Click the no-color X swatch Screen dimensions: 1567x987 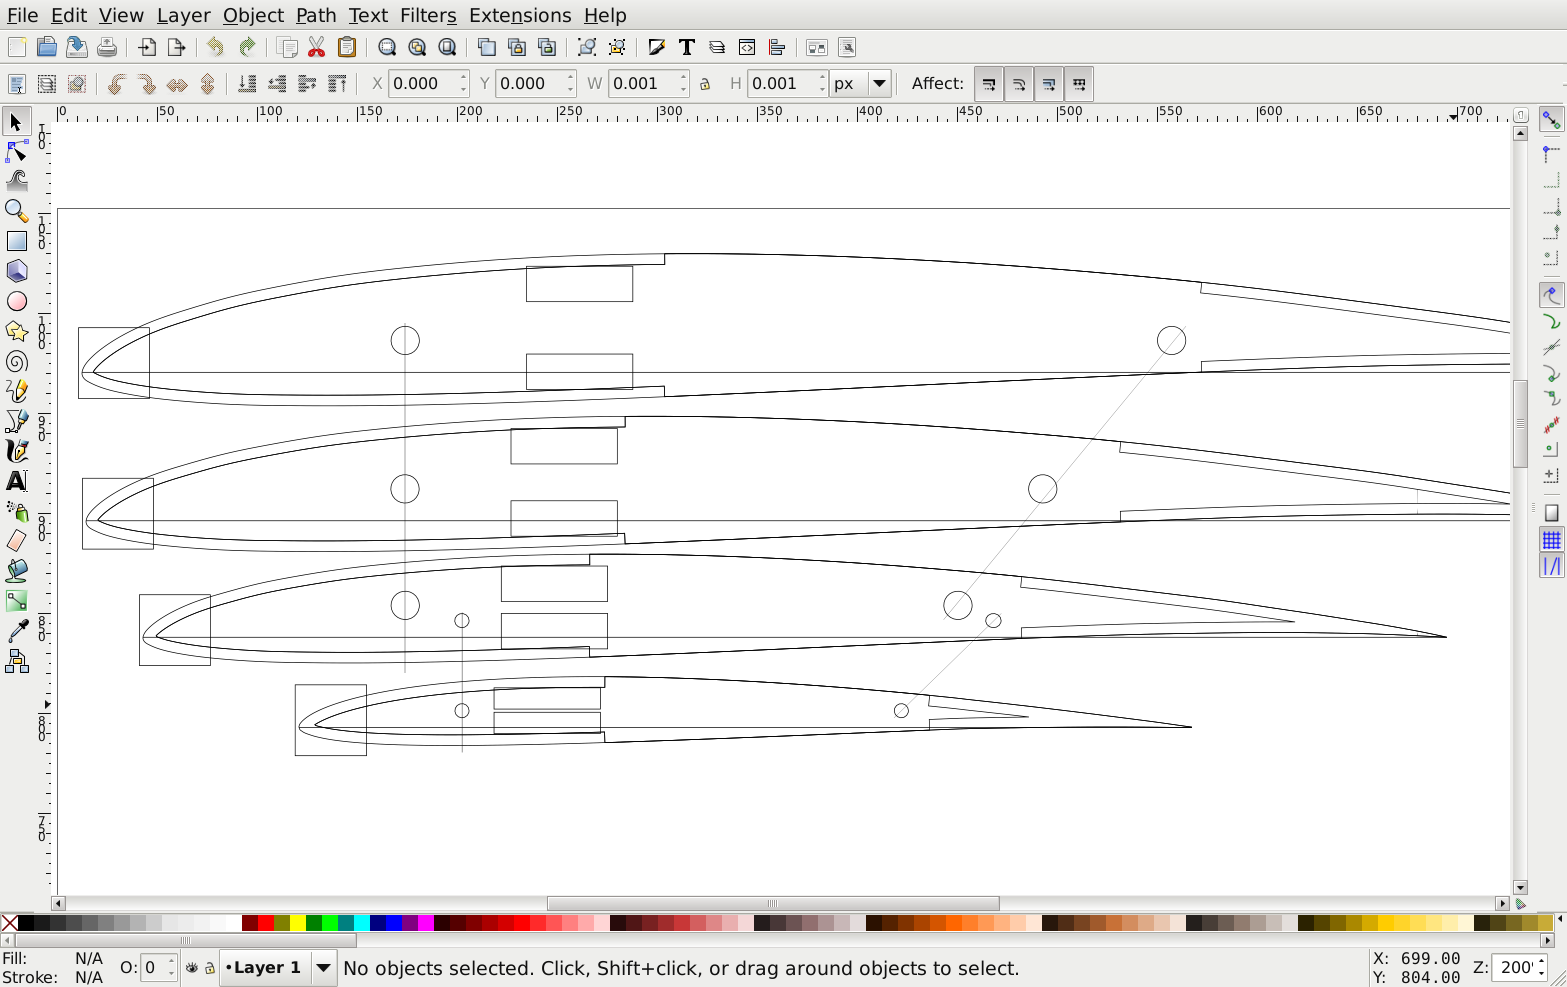coord(9,923)
